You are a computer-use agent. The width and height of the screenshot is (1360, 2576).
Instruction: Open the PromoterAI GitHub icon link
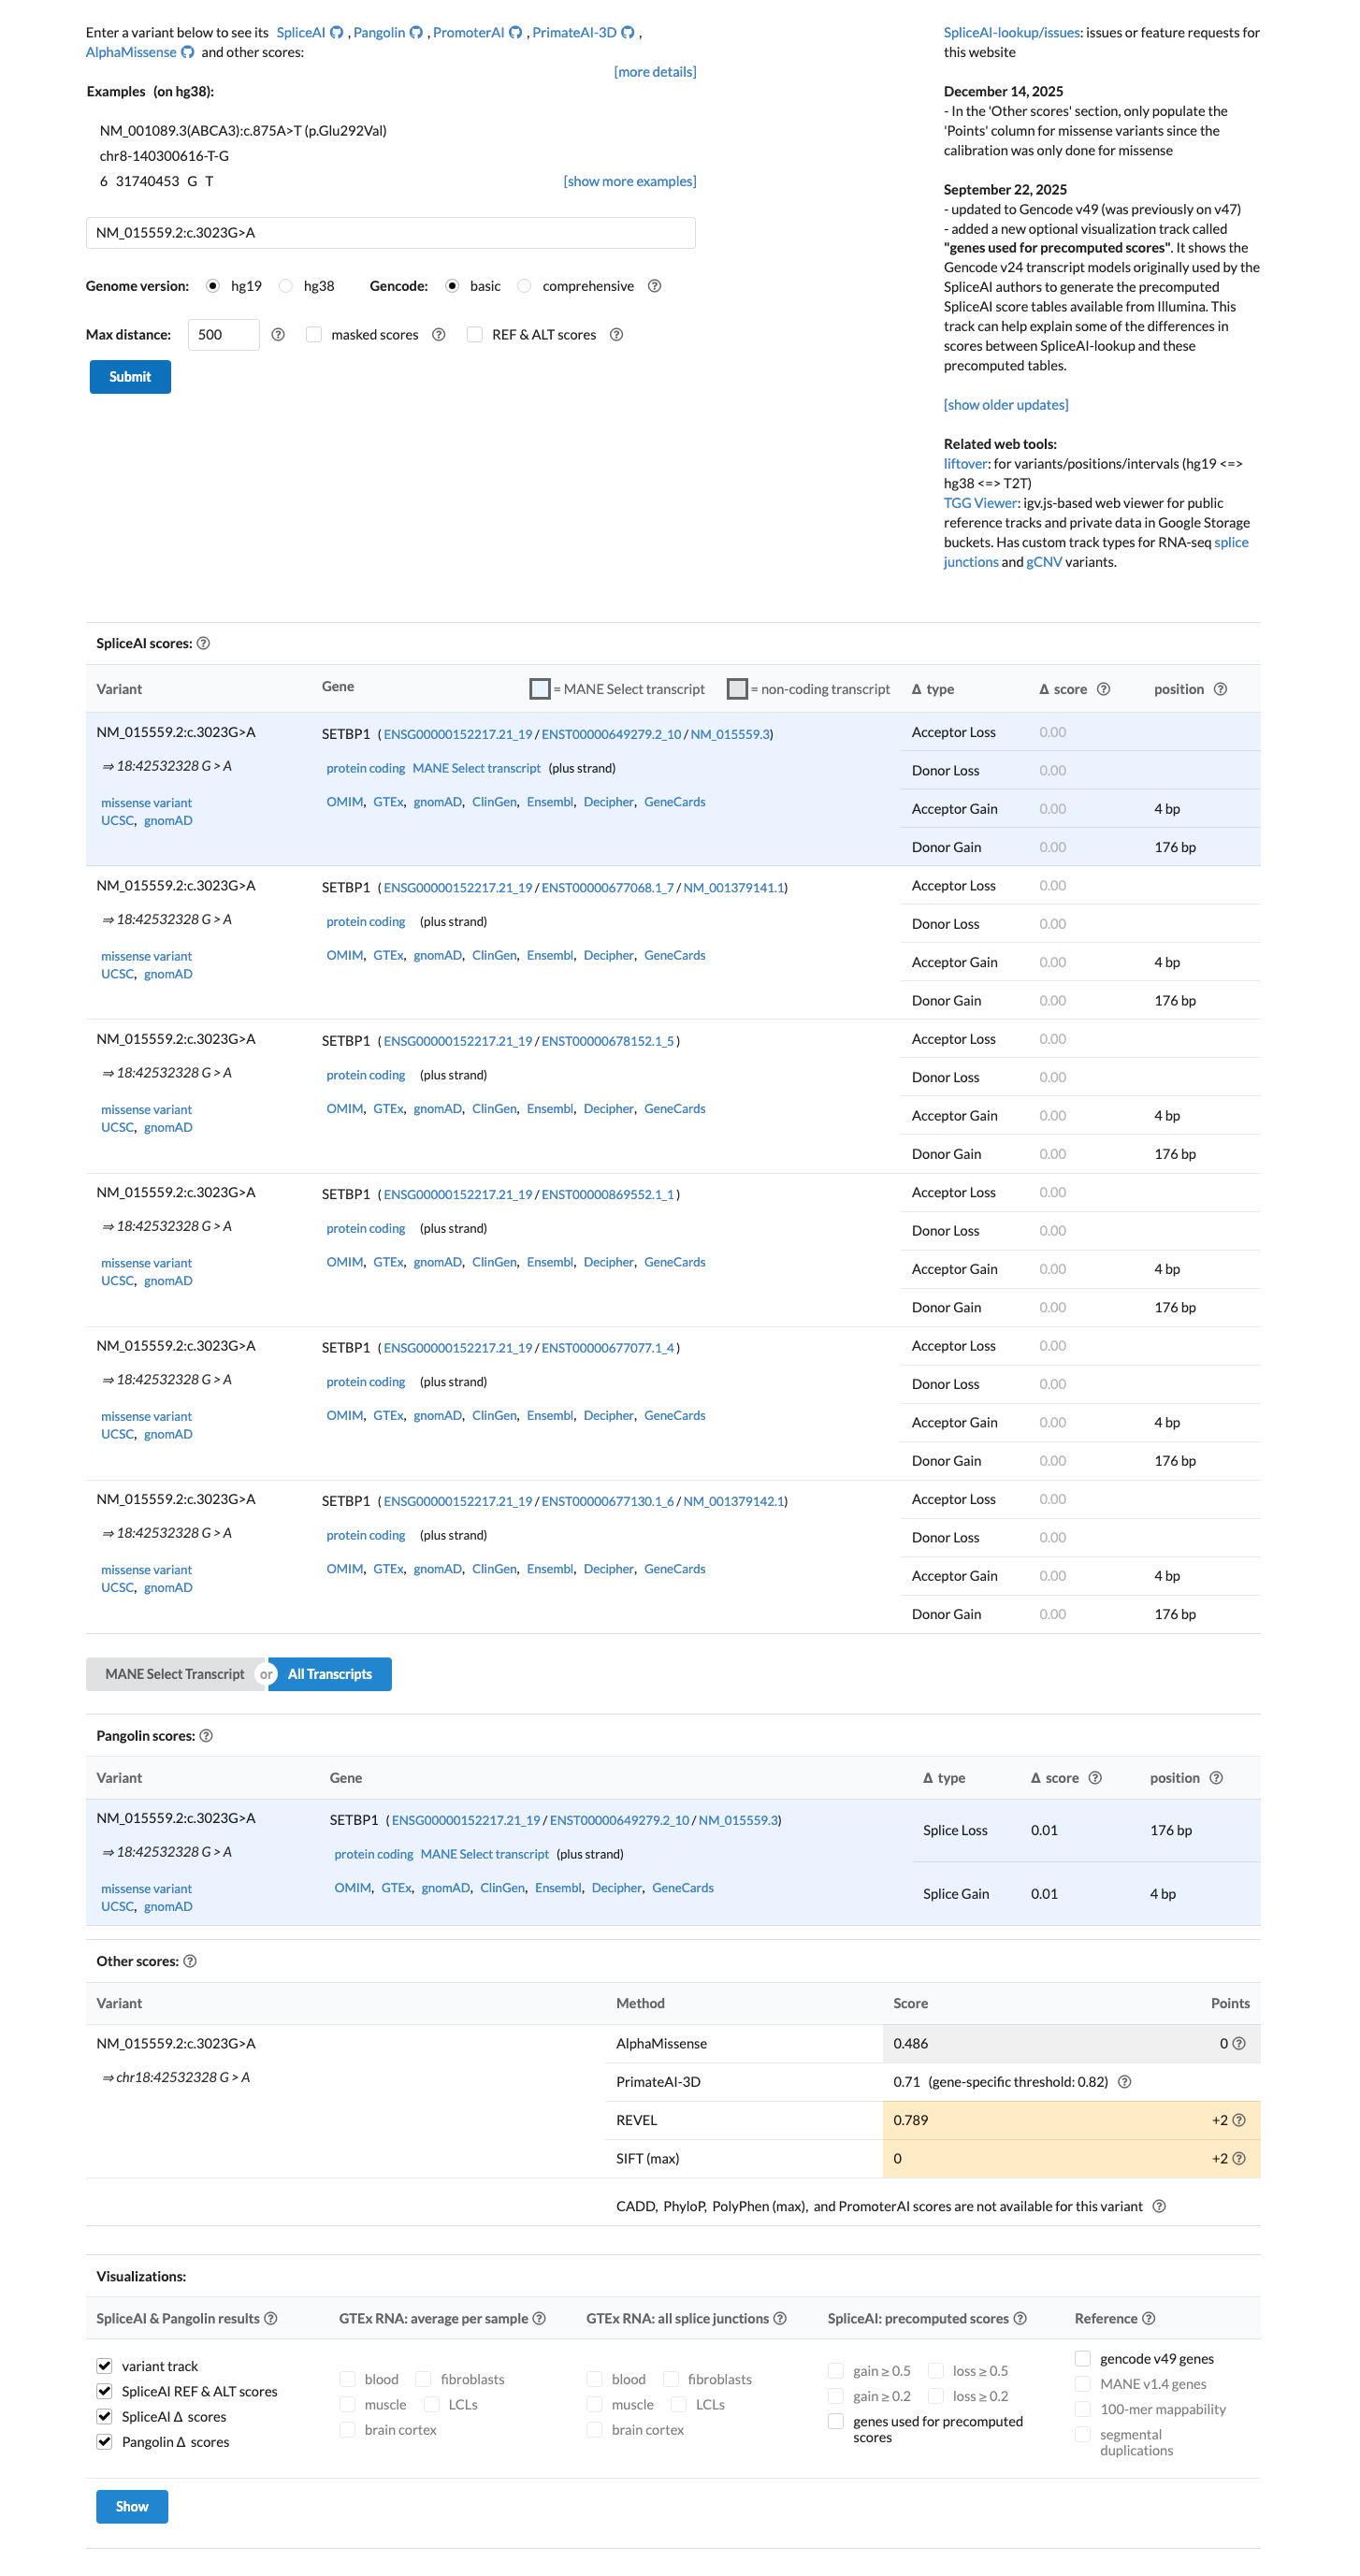[516, 33]
